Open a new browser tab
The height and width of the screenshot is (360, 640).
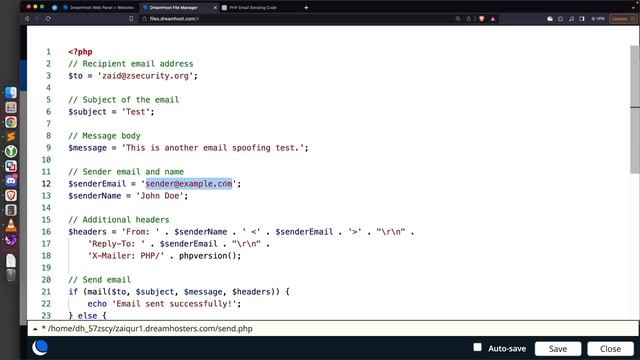pyautogui.click(x=306, y=7)
